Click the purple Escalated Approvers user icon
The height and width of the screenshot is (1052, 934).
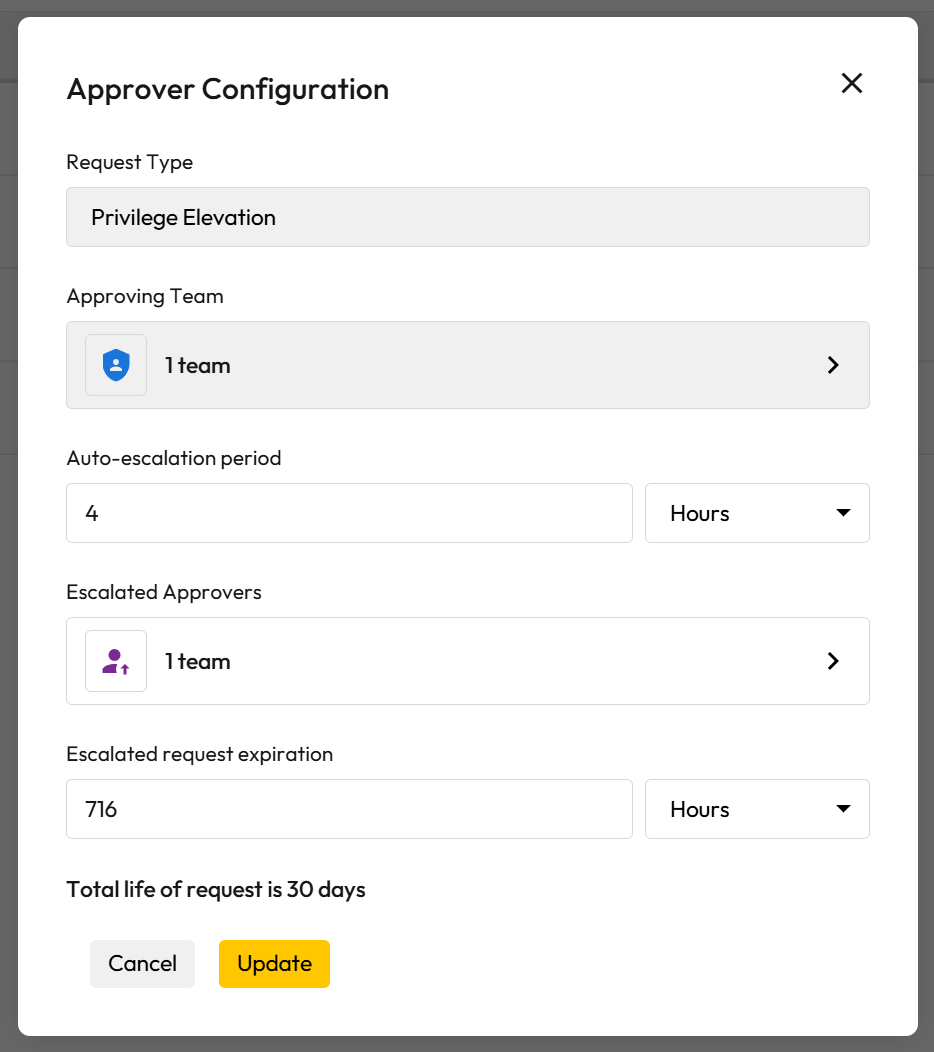coord(116,661)
